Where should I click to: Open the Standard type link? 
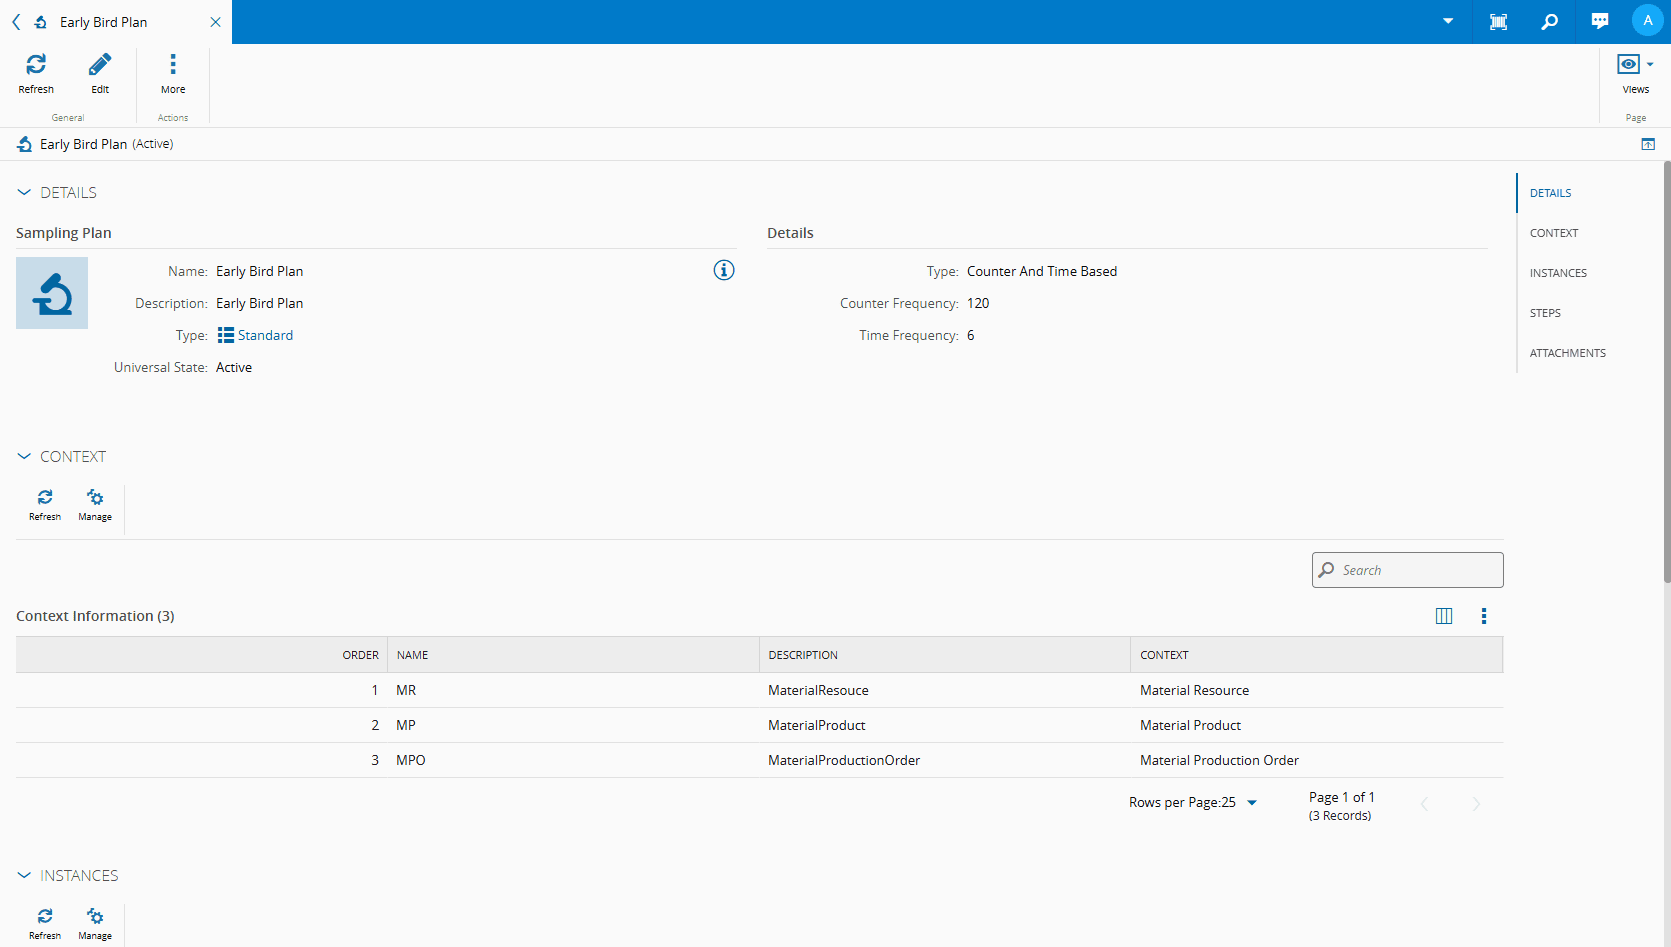pos(265,335)
